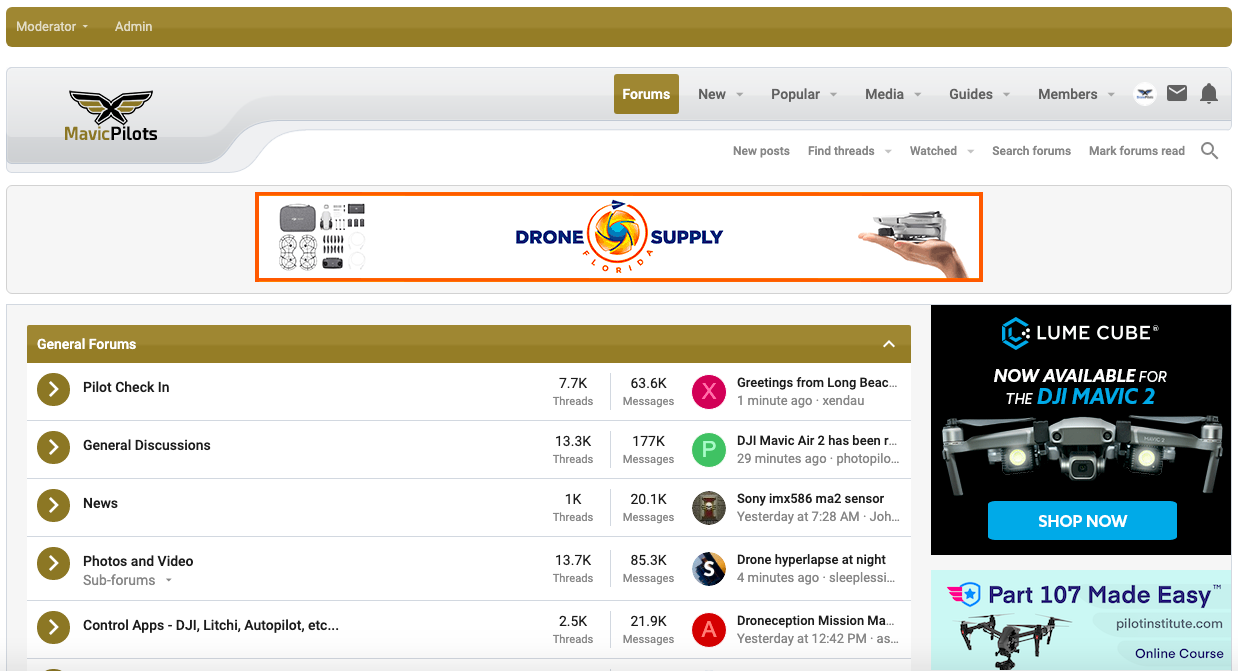Open Control Apps - DJI, Litchi, Autopilot forum
The width and height of the screenshot is (1238, 671).
click(211, 625)
